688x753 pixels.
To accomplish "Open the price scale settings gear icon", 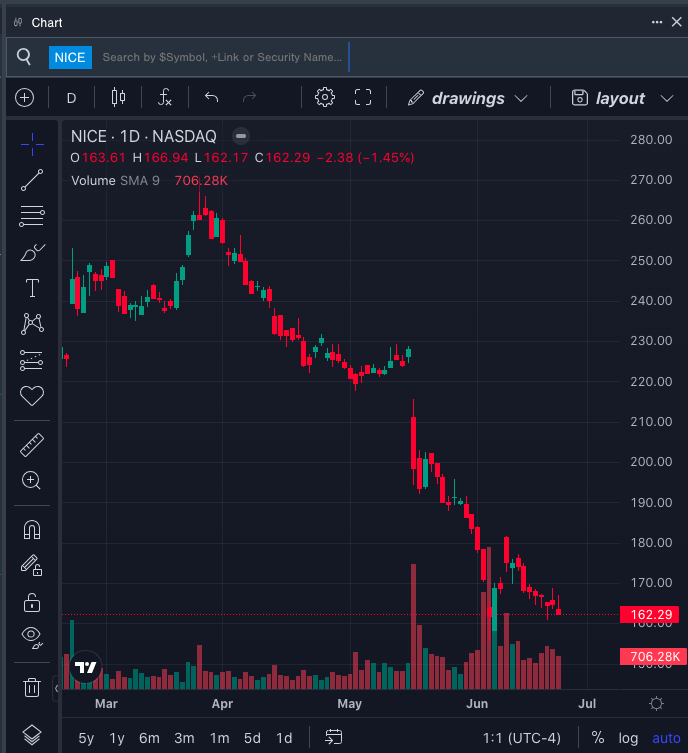I will [x=656, y=704].
